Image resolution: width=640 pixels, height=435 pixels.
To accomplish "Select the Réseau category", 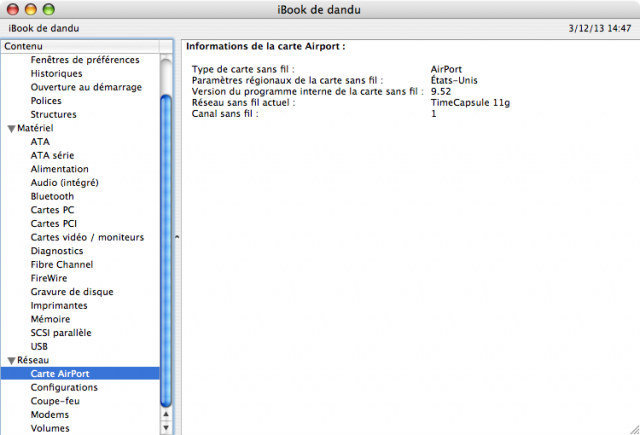I will coord(33,360).
